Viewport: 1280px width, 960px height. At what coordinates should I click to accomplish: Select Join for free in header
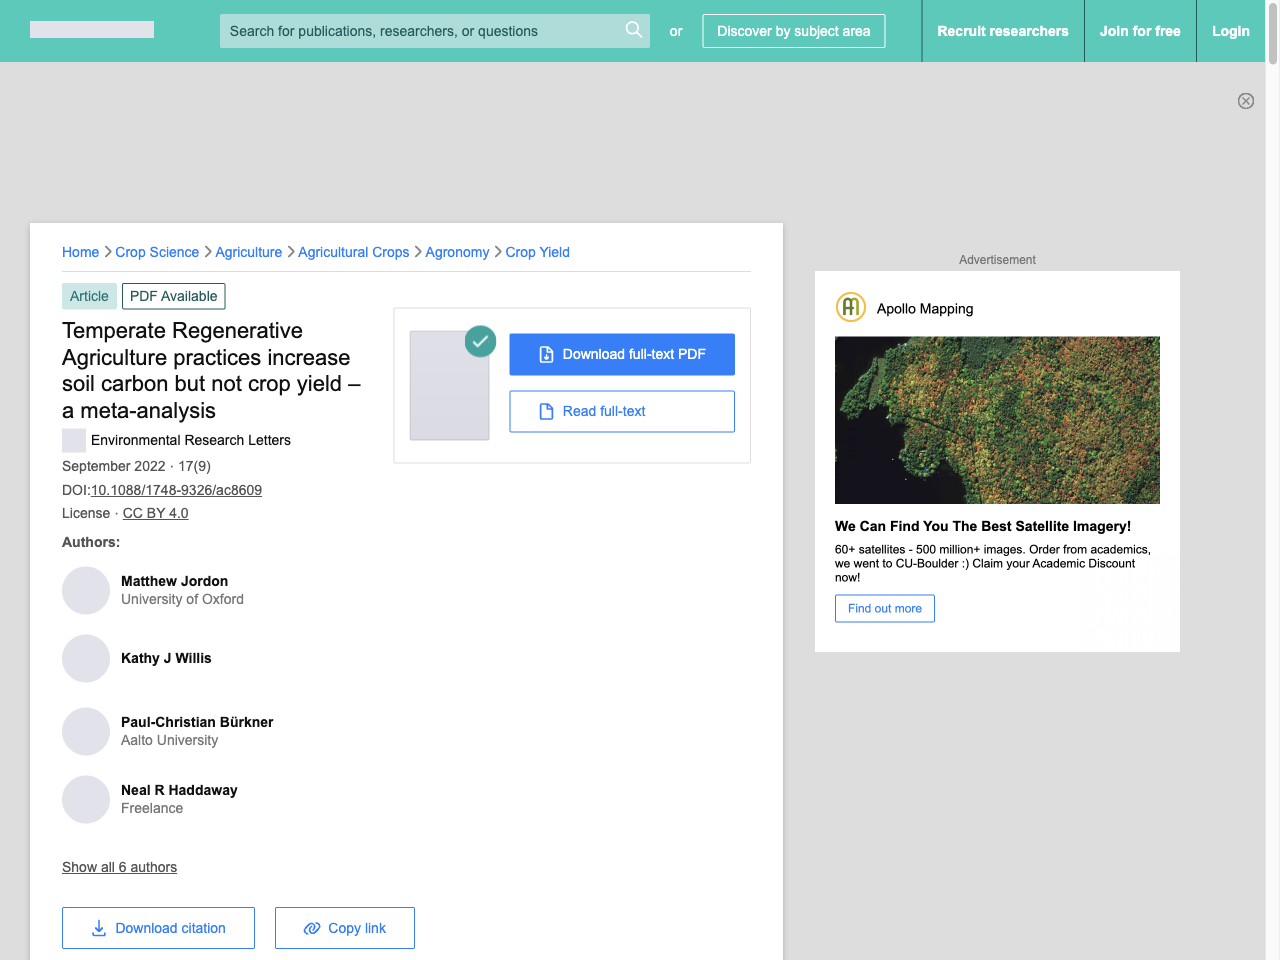point(1139,31)
